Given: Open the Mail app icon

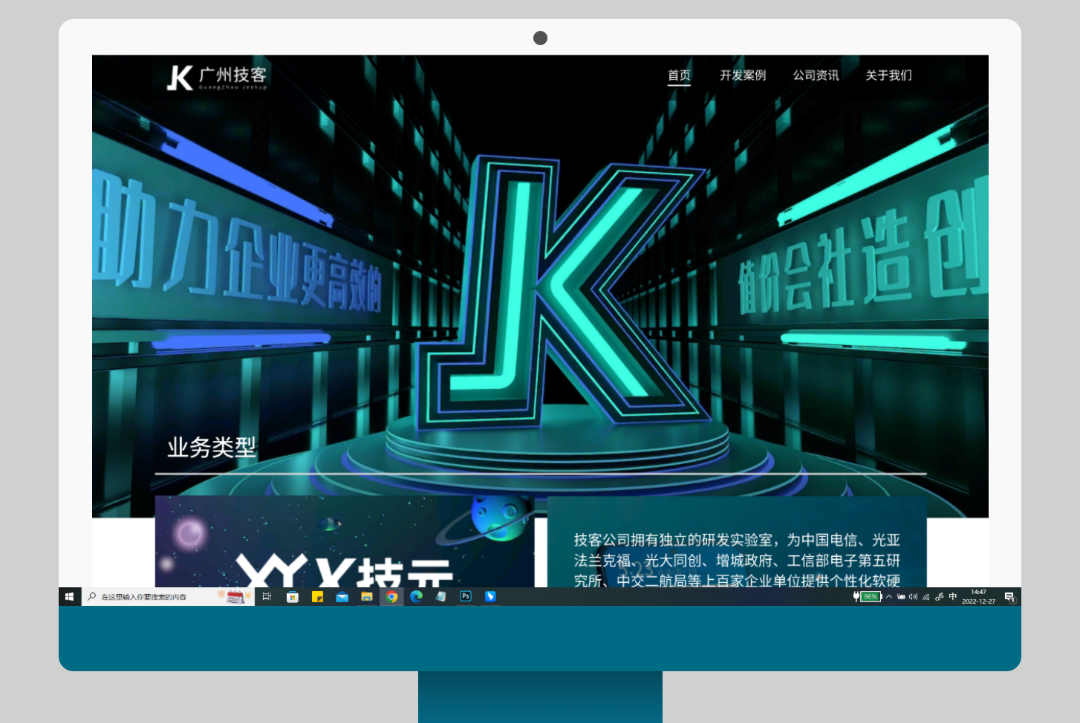Looking at the screenshot, I should click(x=342, y=597).
